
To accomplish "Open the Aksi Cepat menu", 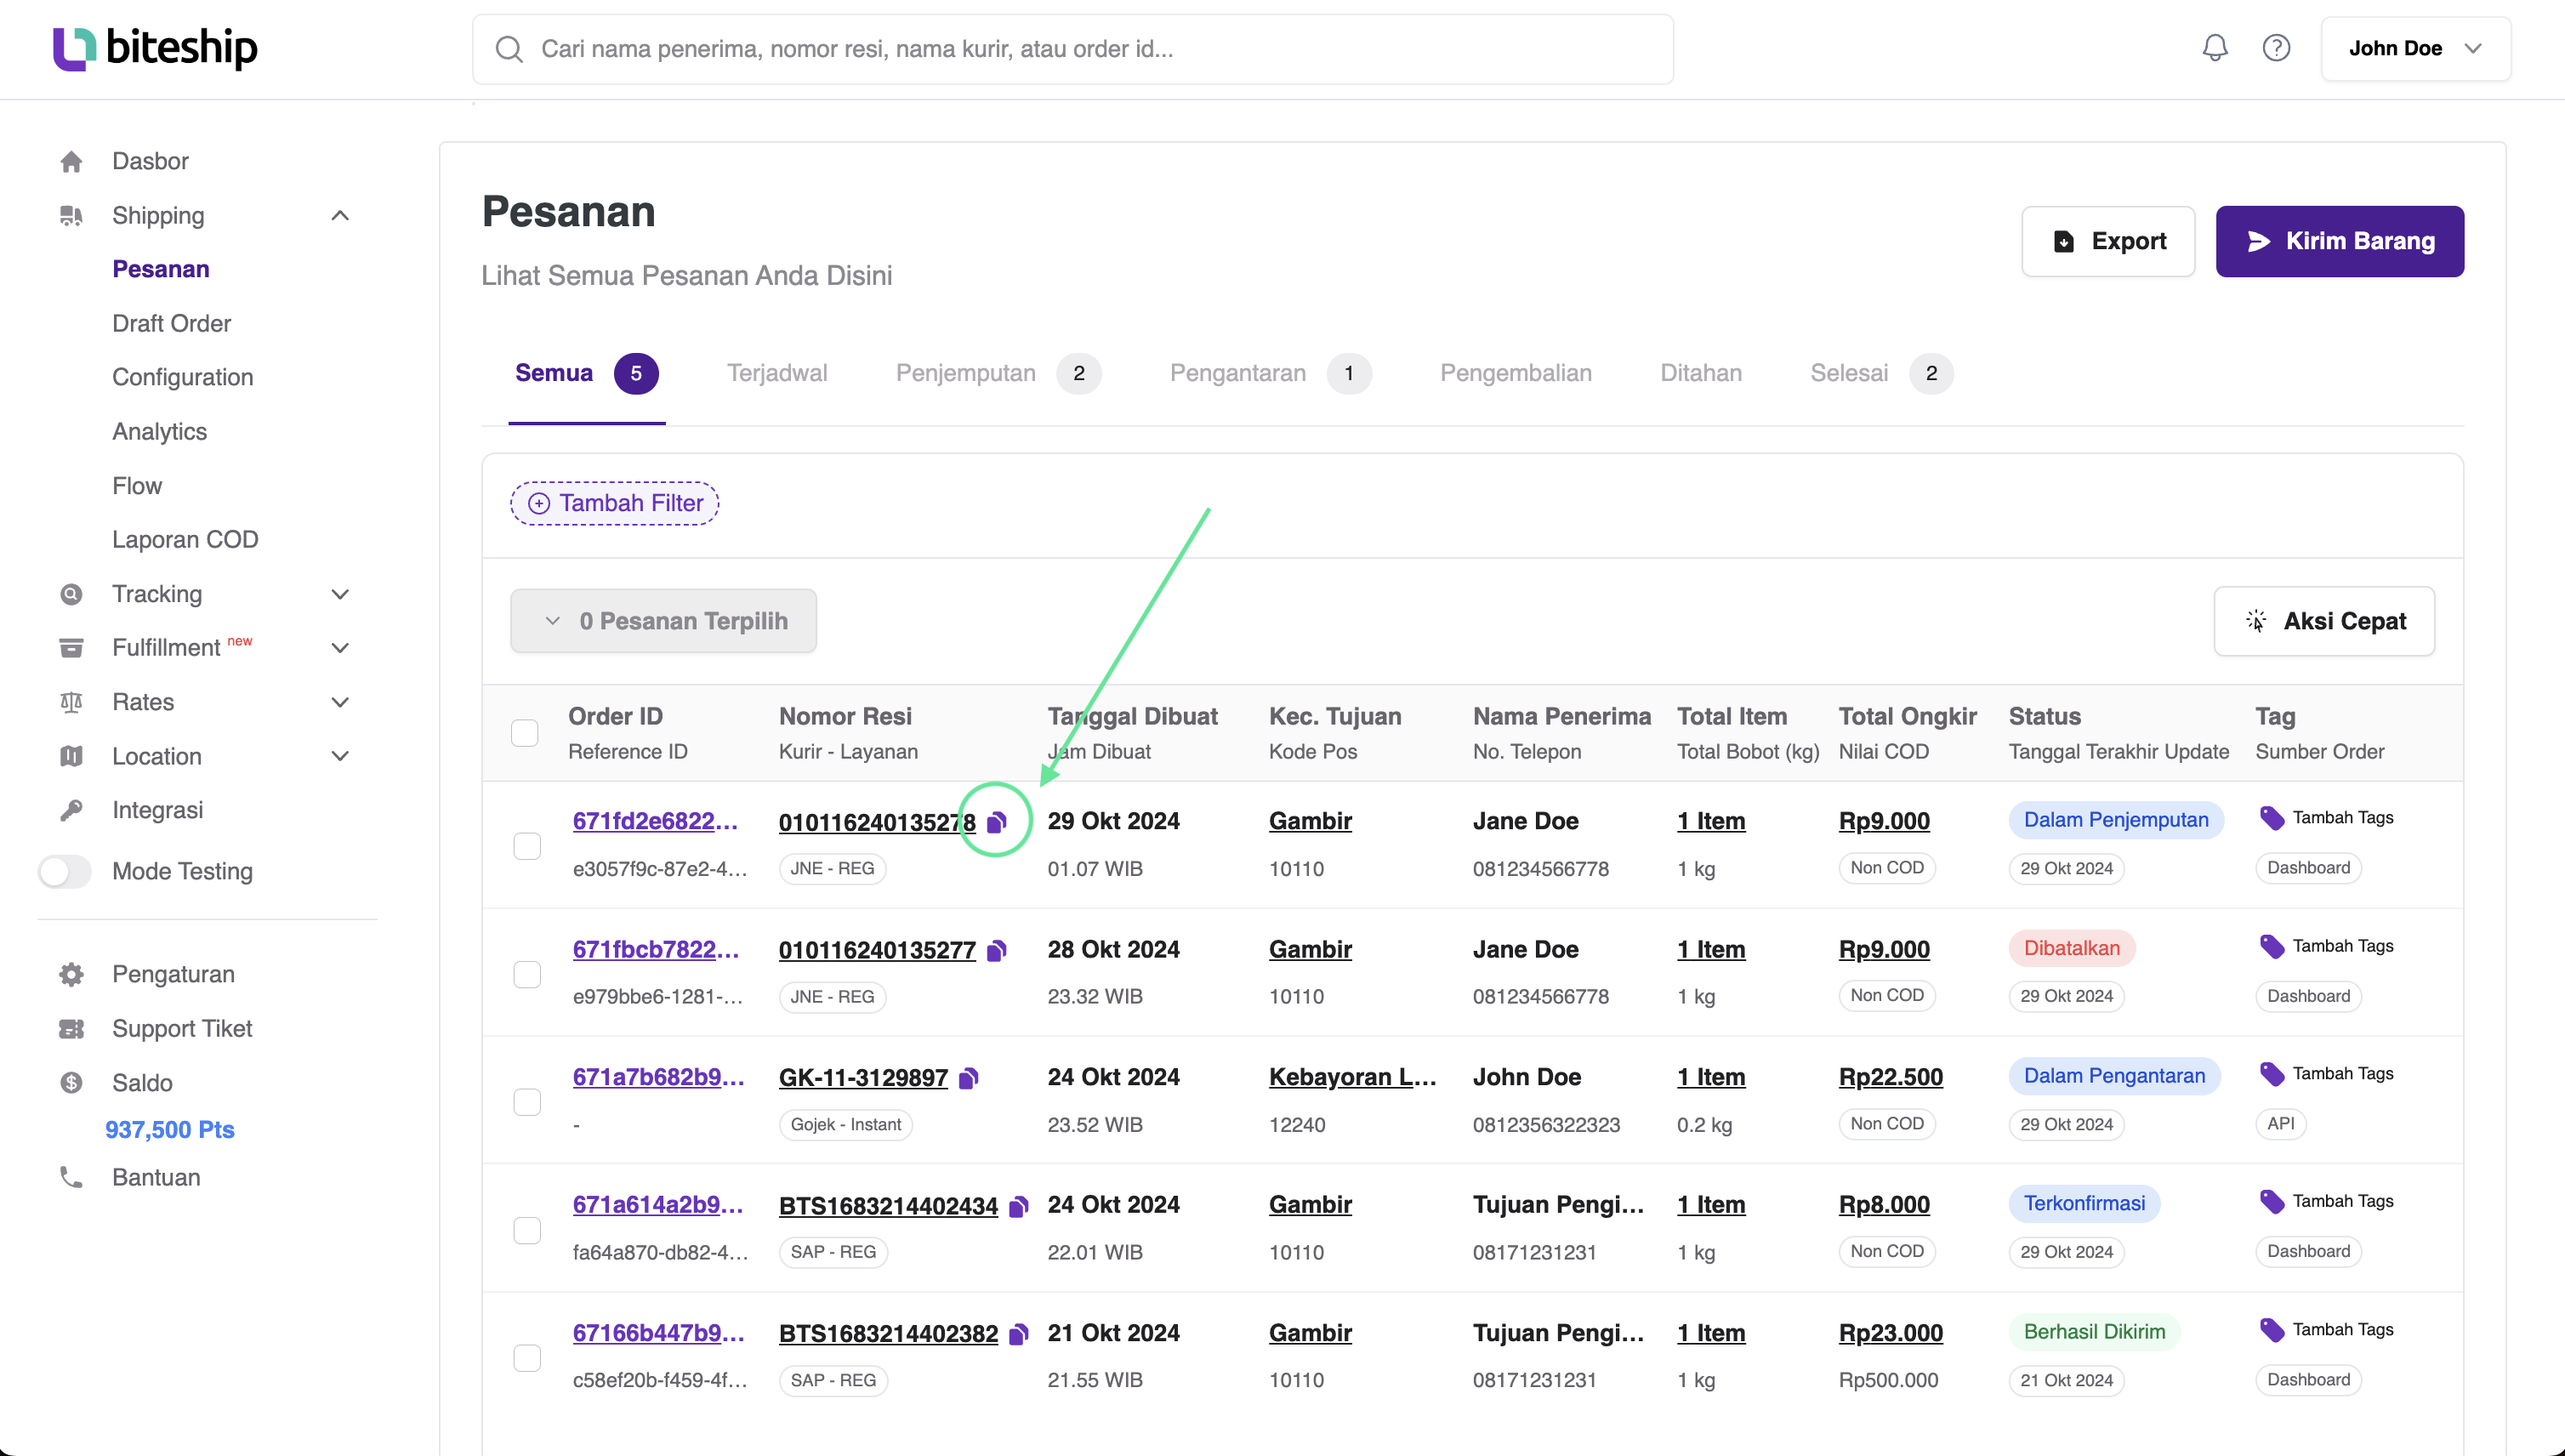I will tap(2324, 621).
